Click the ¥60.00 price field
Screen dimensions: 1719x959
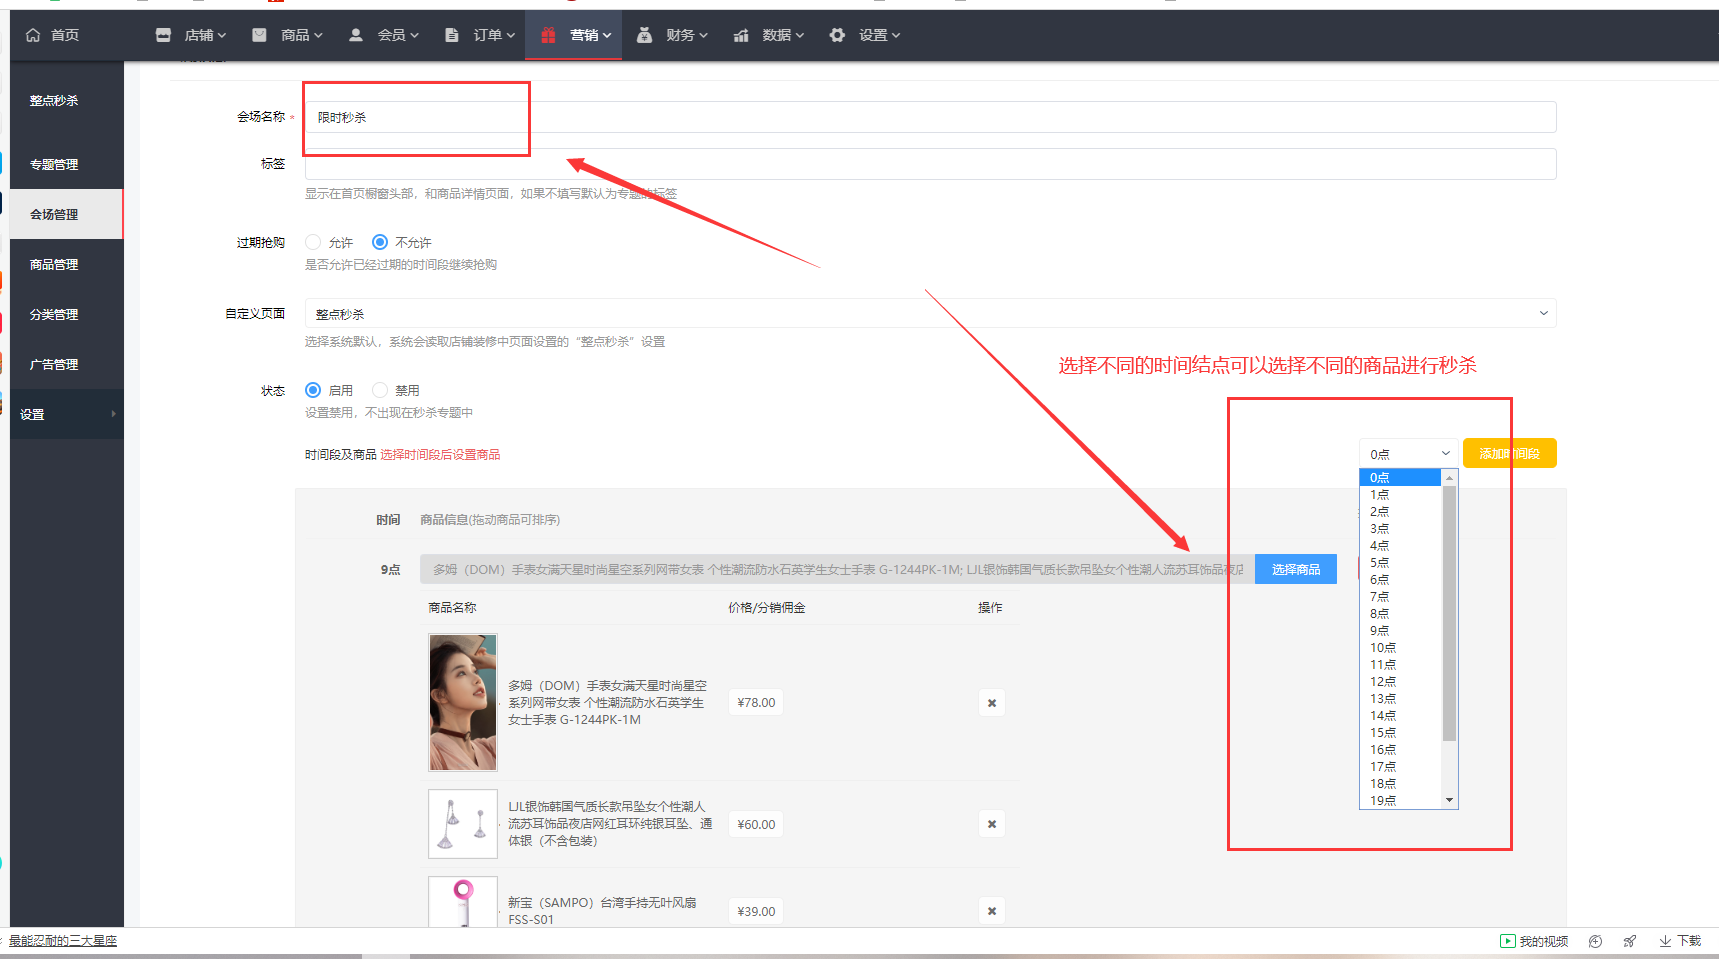(756, 824)
